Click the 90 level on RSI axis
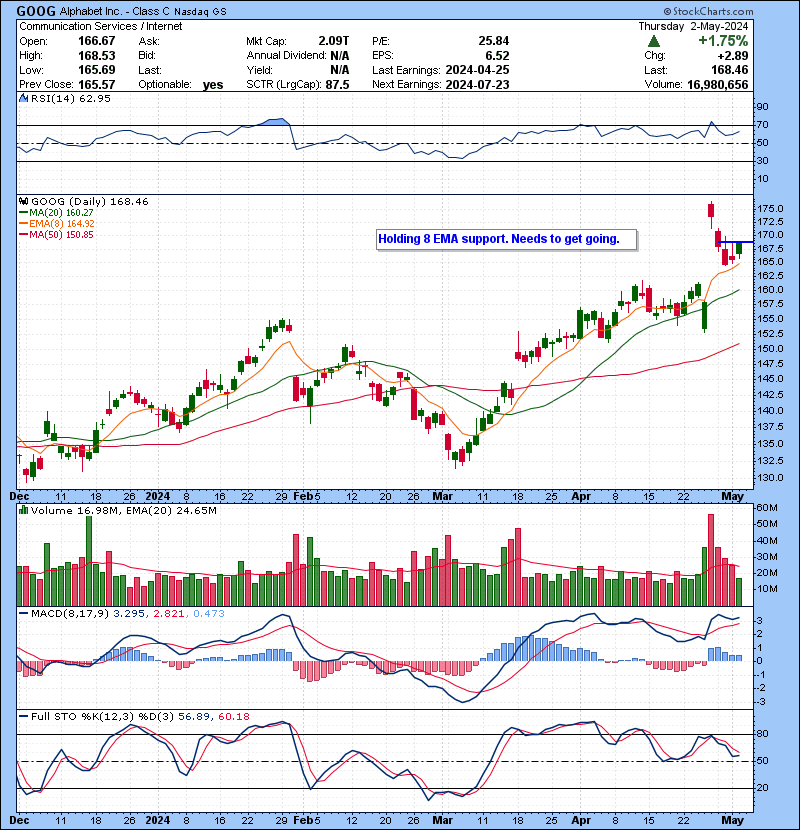Screen dimensions: 800x830 coord(762,107)
